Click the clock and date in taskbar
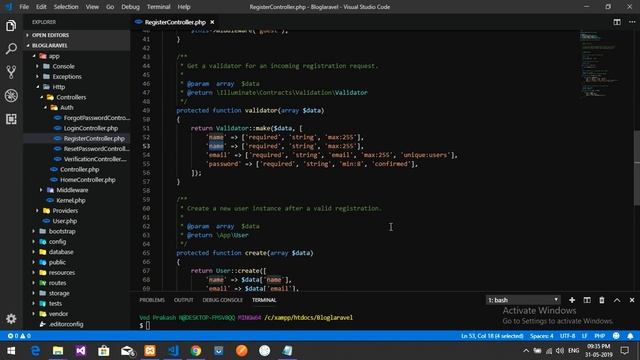This screenshot has width=640, height=360. [598, 351]
